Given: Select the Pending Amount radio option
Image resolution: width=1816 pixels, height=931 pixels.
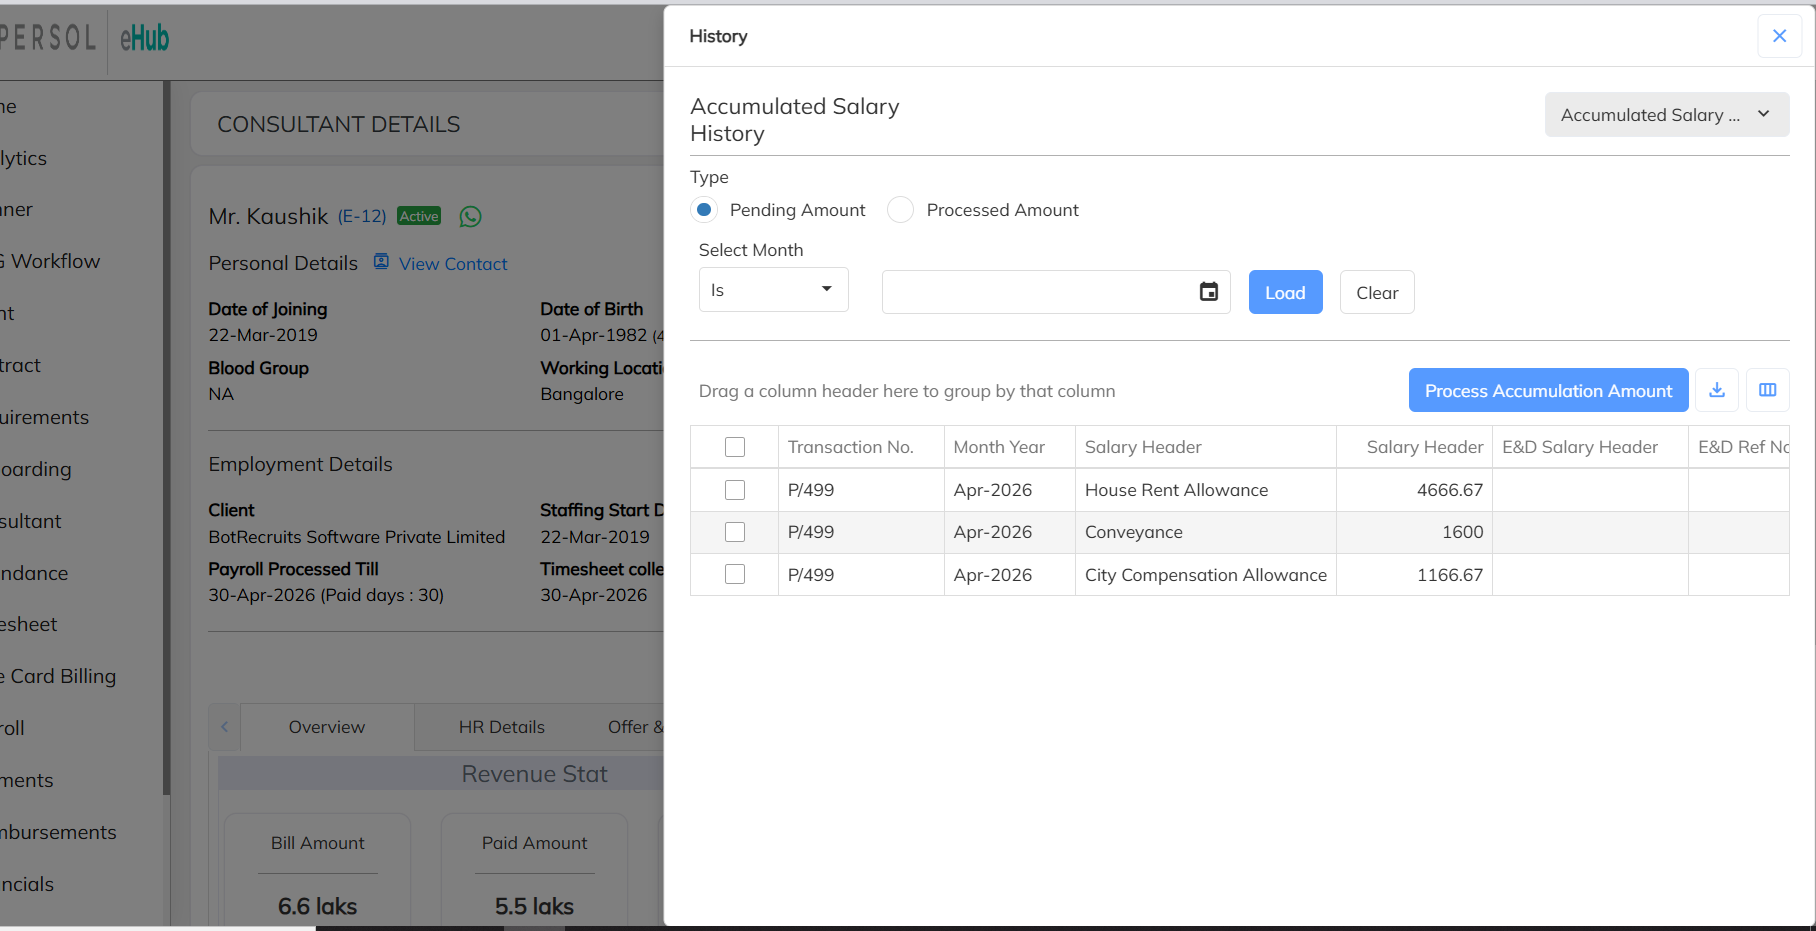Looking at the screenshot, I should 704,210.
